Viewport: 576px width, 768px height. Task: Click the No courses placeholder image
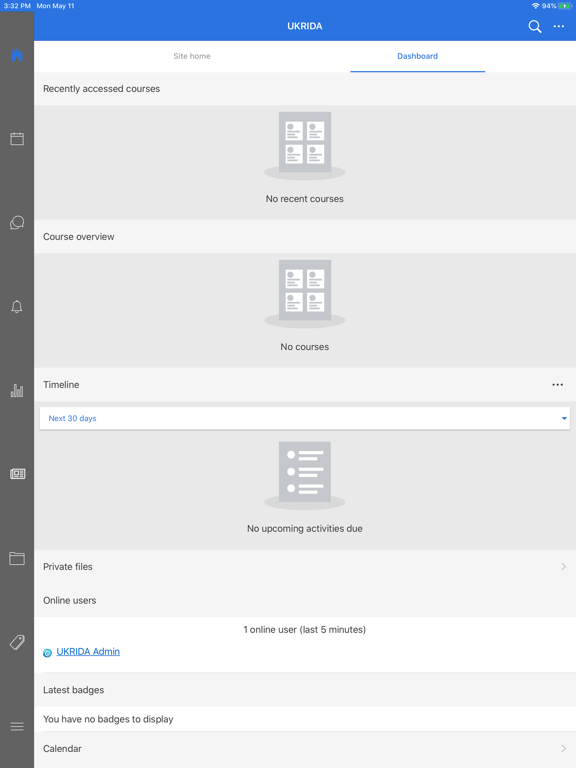[x=305, y=294]
